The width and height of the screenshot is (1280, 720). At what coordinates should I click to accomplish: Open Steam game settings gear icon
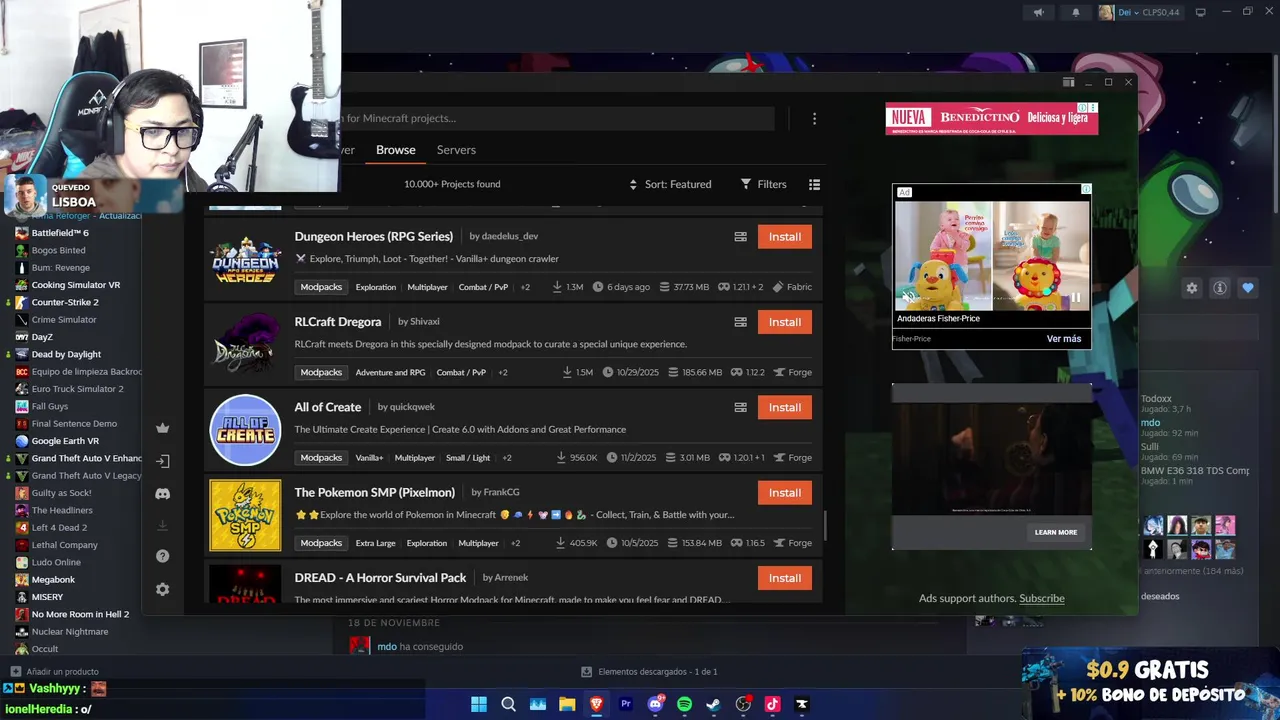pos(1192,288)
